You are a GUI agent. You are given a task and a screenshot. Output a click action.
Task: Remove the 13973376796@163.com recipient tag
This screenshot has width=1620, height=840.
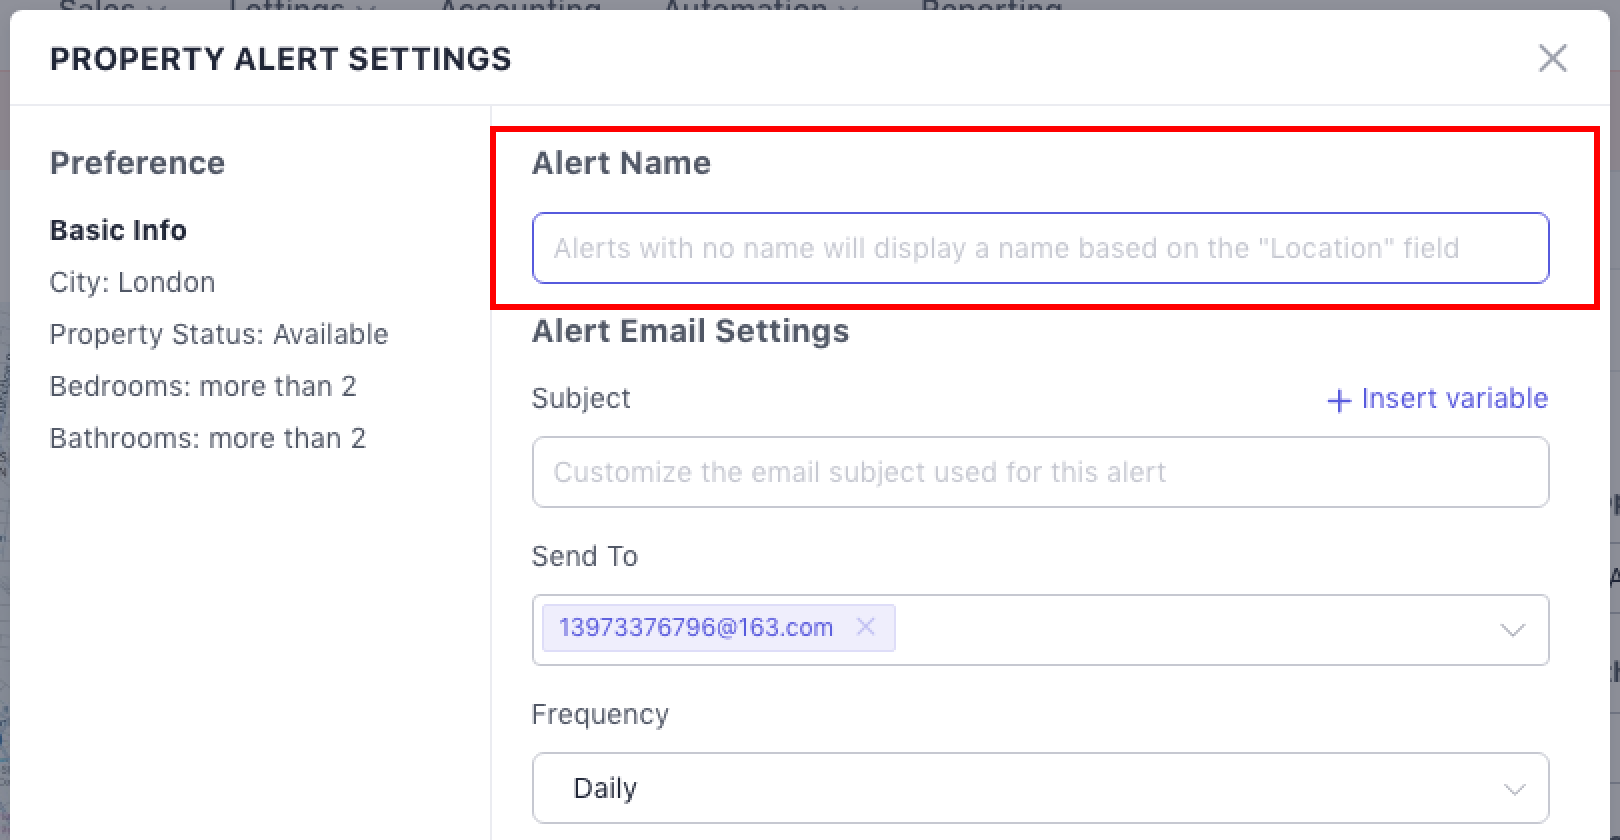866,627
